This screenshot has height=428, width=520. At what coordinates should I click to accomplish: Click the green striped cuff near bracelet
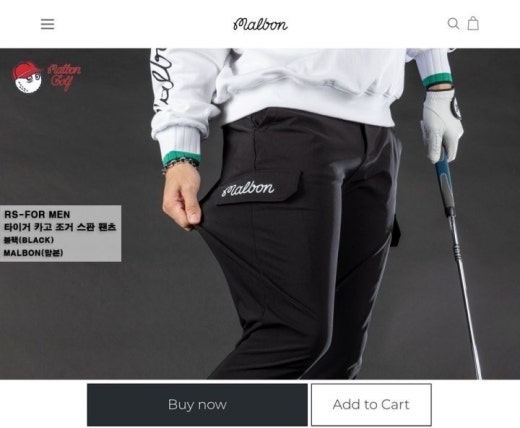click(181, 157)
